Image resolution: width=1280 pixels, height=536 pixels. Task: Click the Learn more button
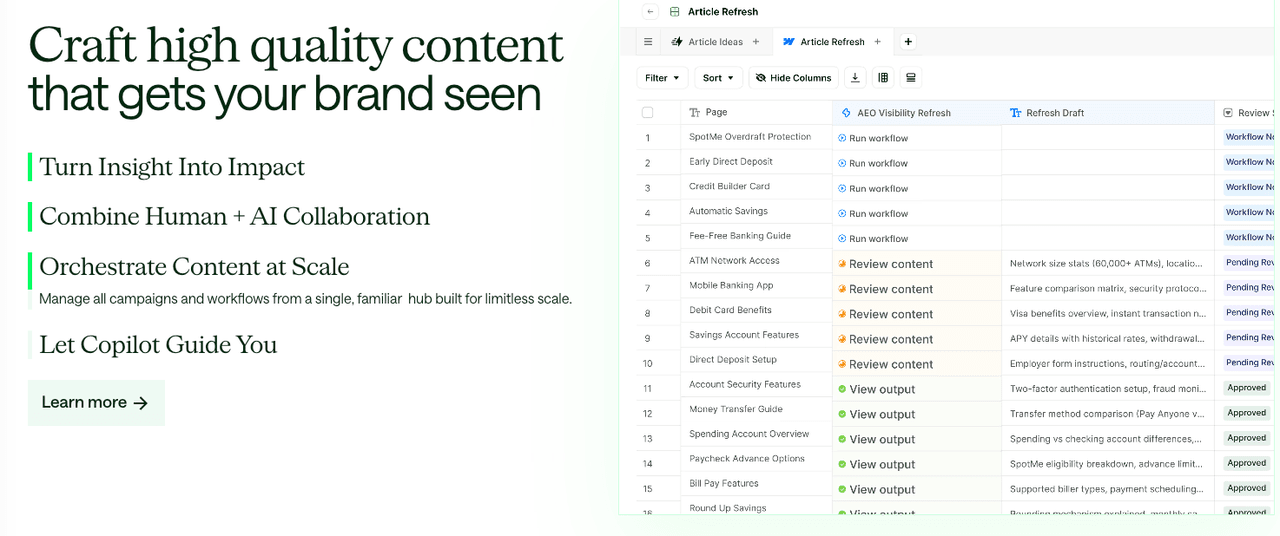[x=96, y=403]
